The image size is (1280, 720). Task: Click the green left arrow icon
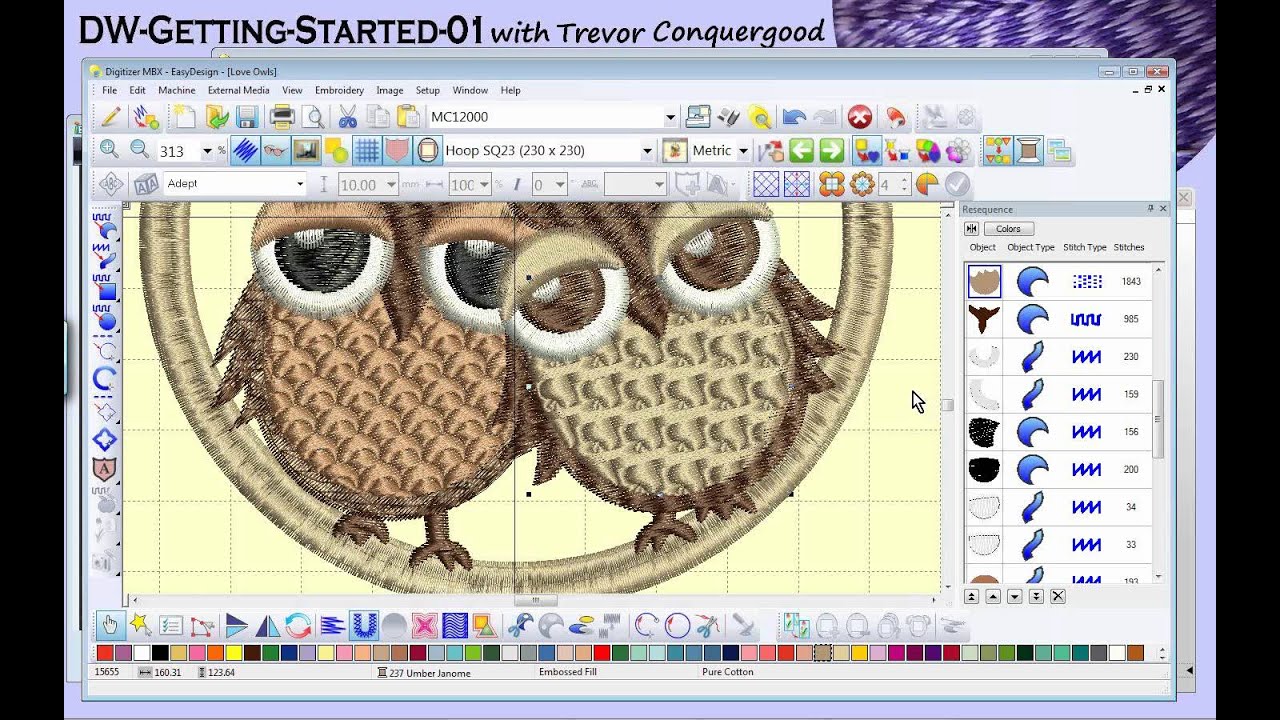click(800, 151)
